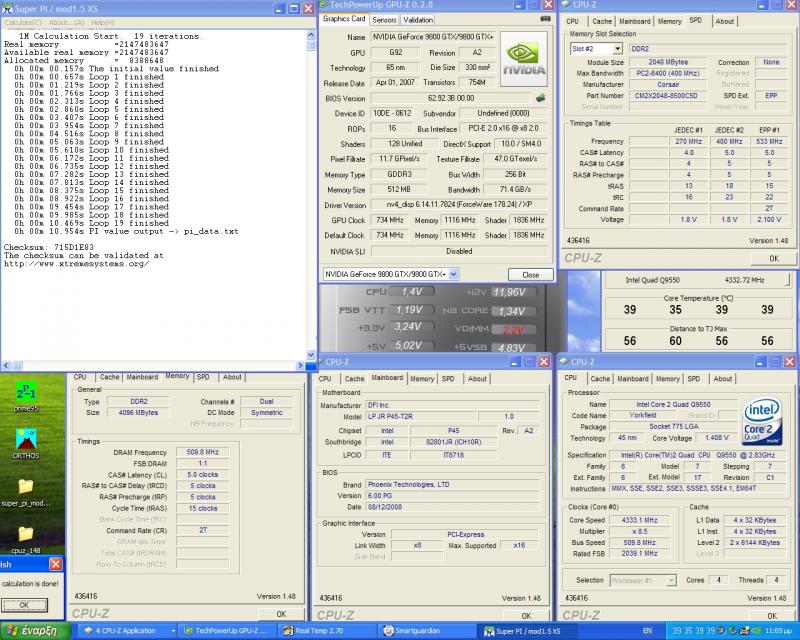Click scroll down arrow in Super PI output

point(311,355)
